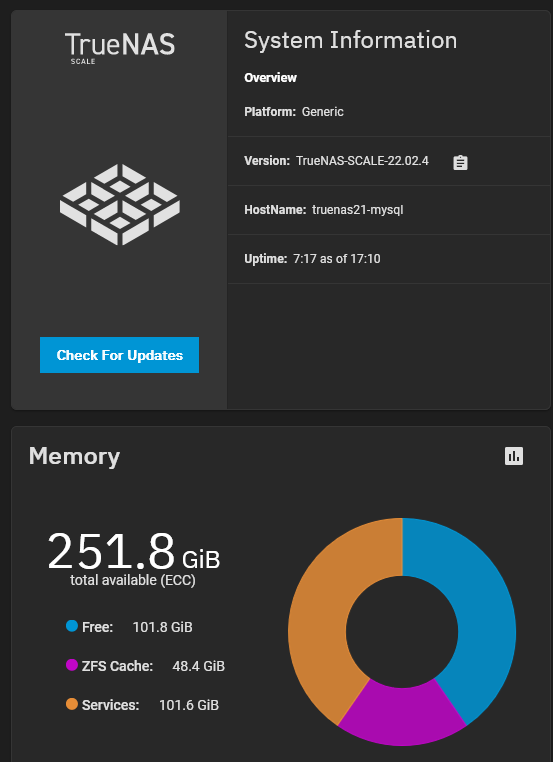This screenshot has width=553, height=762.
Task: Click the truenas21-mysql hostname value
Action: click(358, 210)
